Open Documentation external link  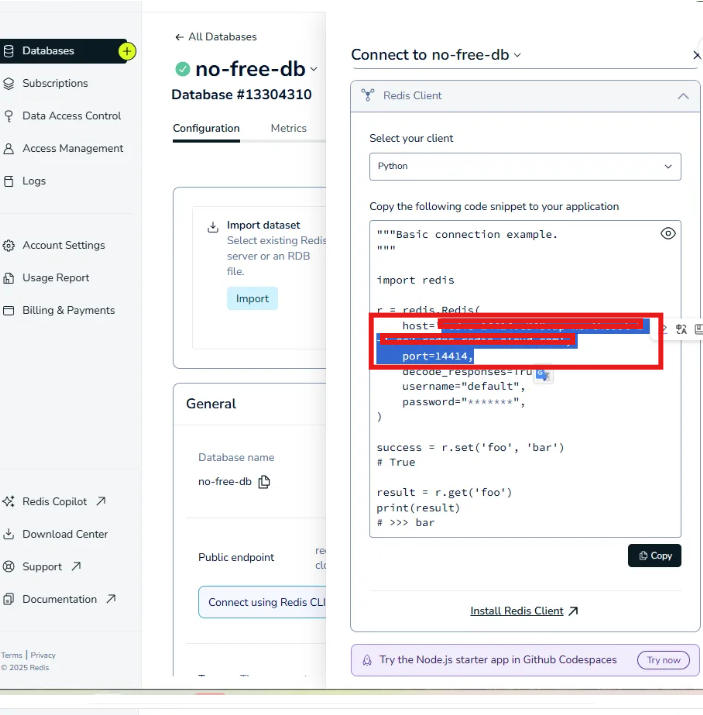pyautogui.click(x=59, y=599)
